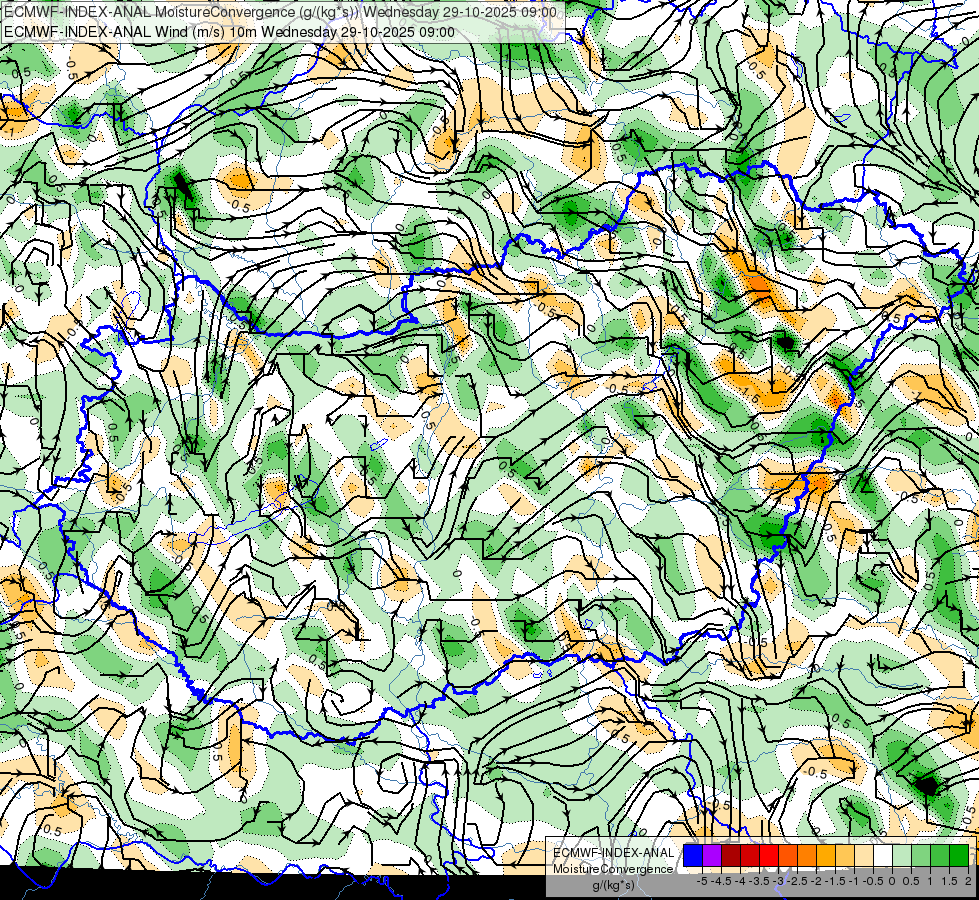979x900 pixels.
Task: Click the blue swatch in the legend
Action: (x=693, y=855)
